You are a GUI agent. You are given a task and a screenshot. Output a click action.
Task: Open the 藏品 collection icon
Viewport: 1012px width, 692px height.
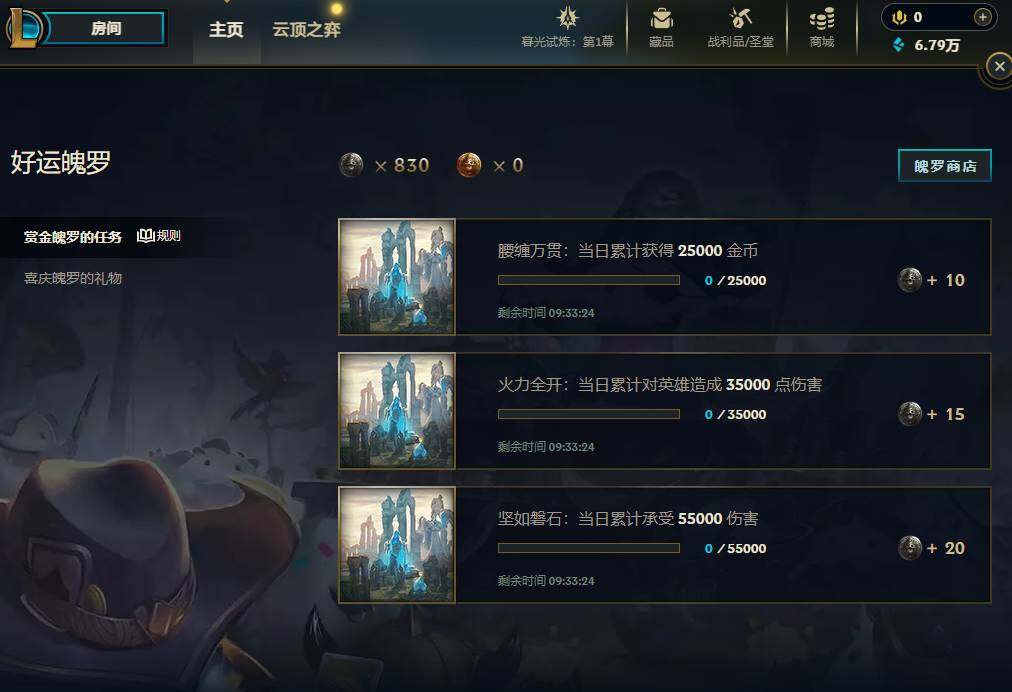661,19
